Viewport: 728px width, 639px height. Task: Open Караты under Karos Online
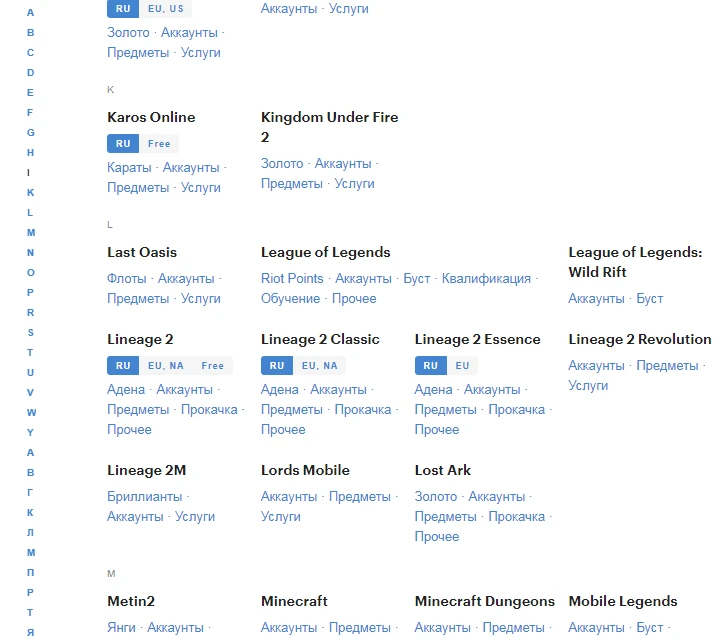(129, 167)
